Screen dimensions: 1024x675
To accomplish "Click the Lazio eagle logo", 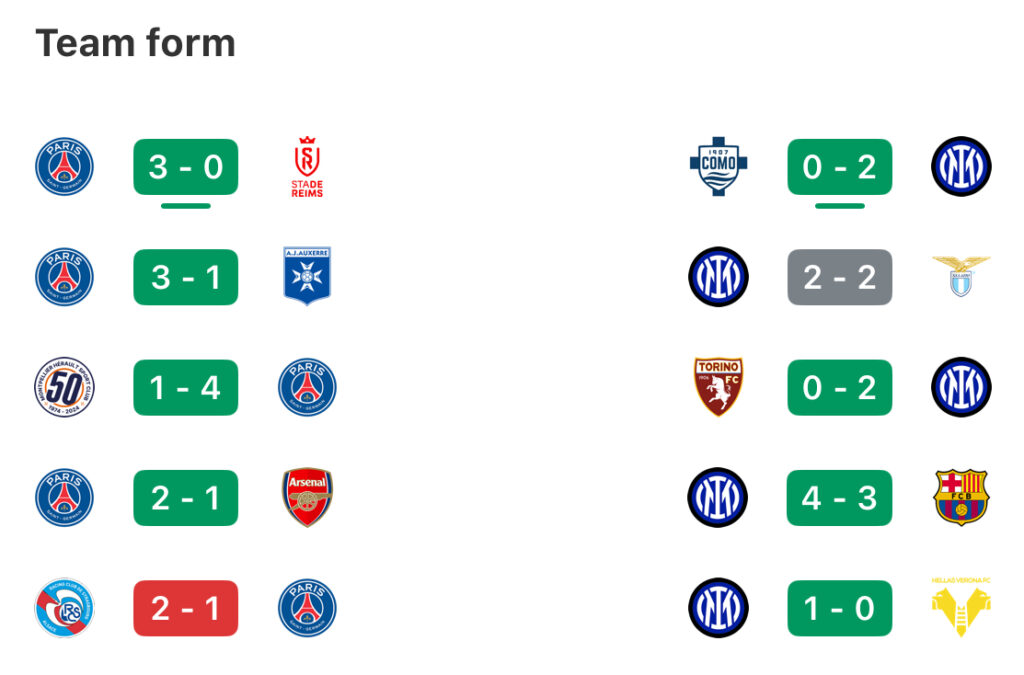I will [961, 276].
